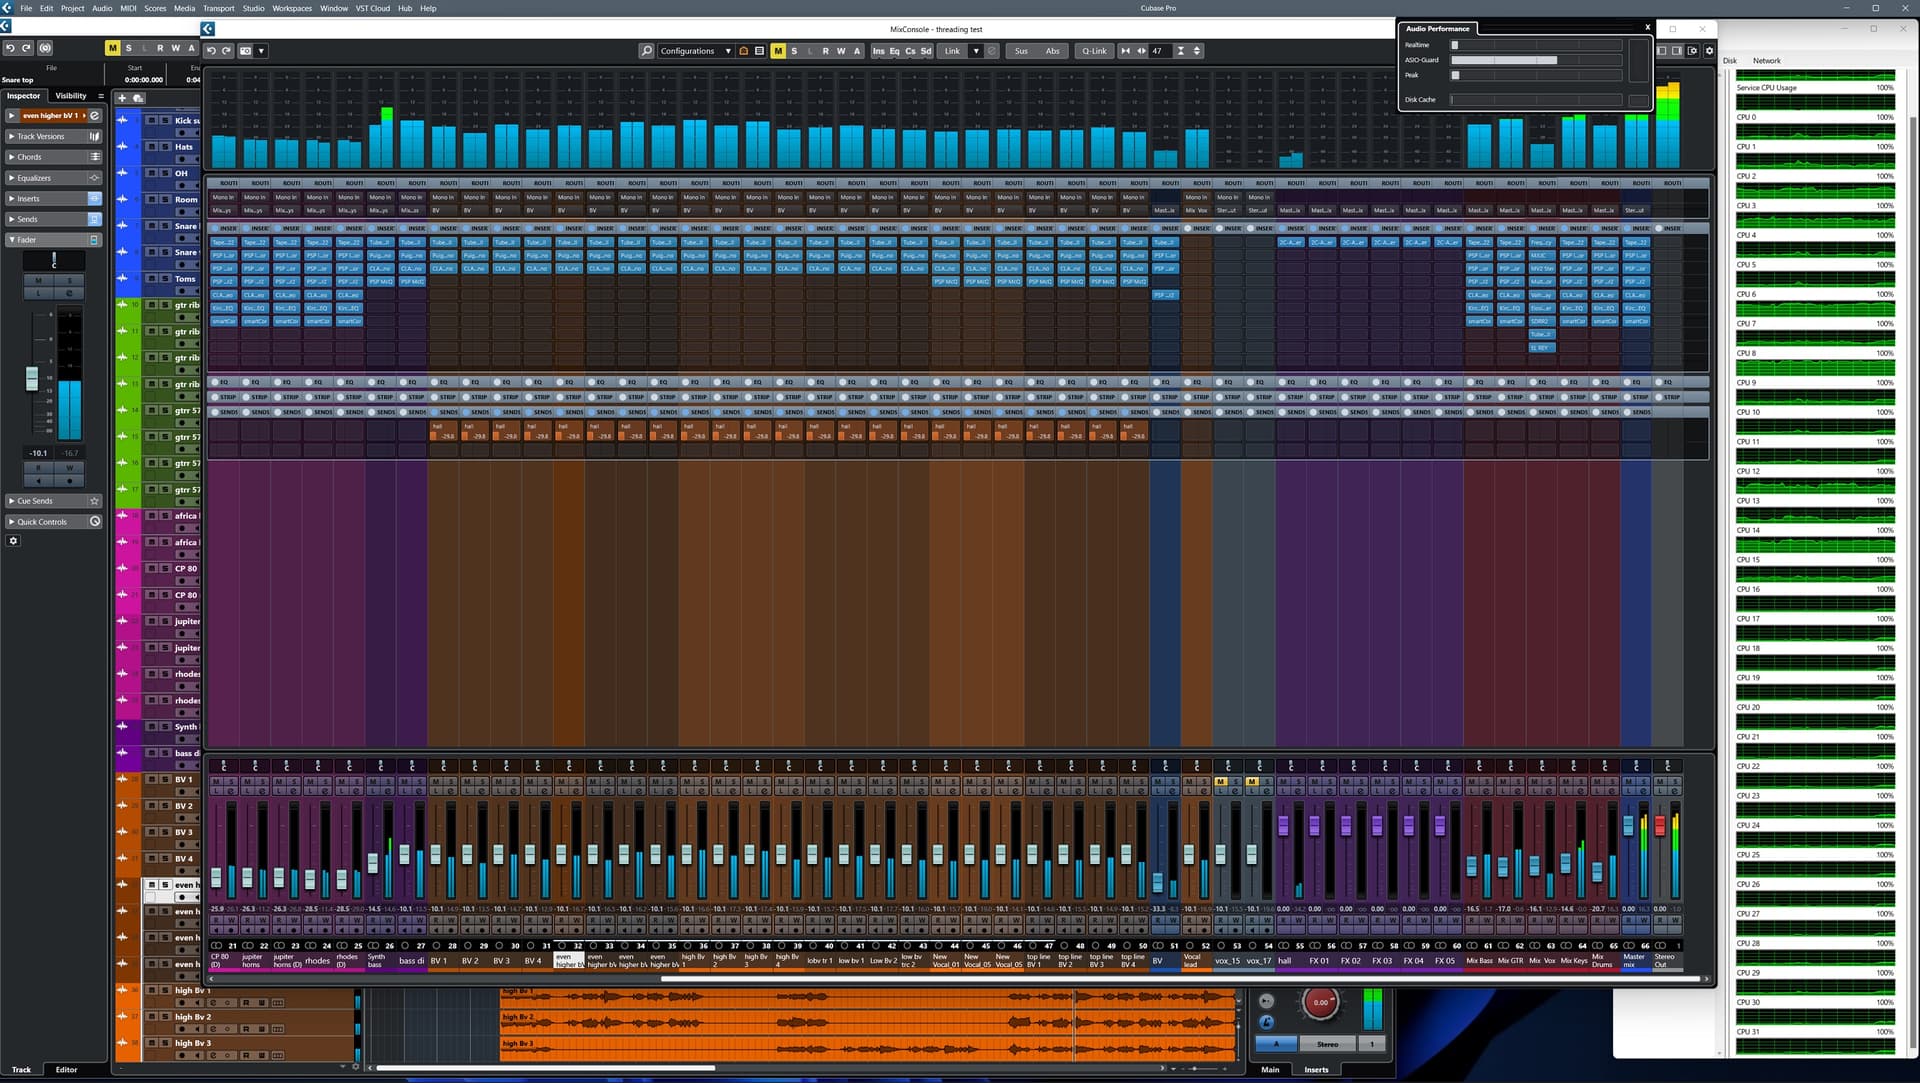Screen dimensions: 1920x1083
Task: Click the track preset icon beside Add Track
Action: 138,98
